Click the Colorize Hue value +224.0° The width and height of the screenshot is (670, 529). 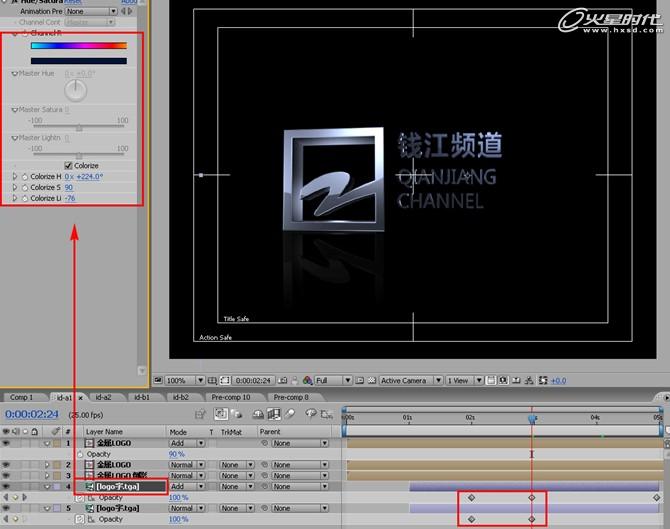pos(90,176)
